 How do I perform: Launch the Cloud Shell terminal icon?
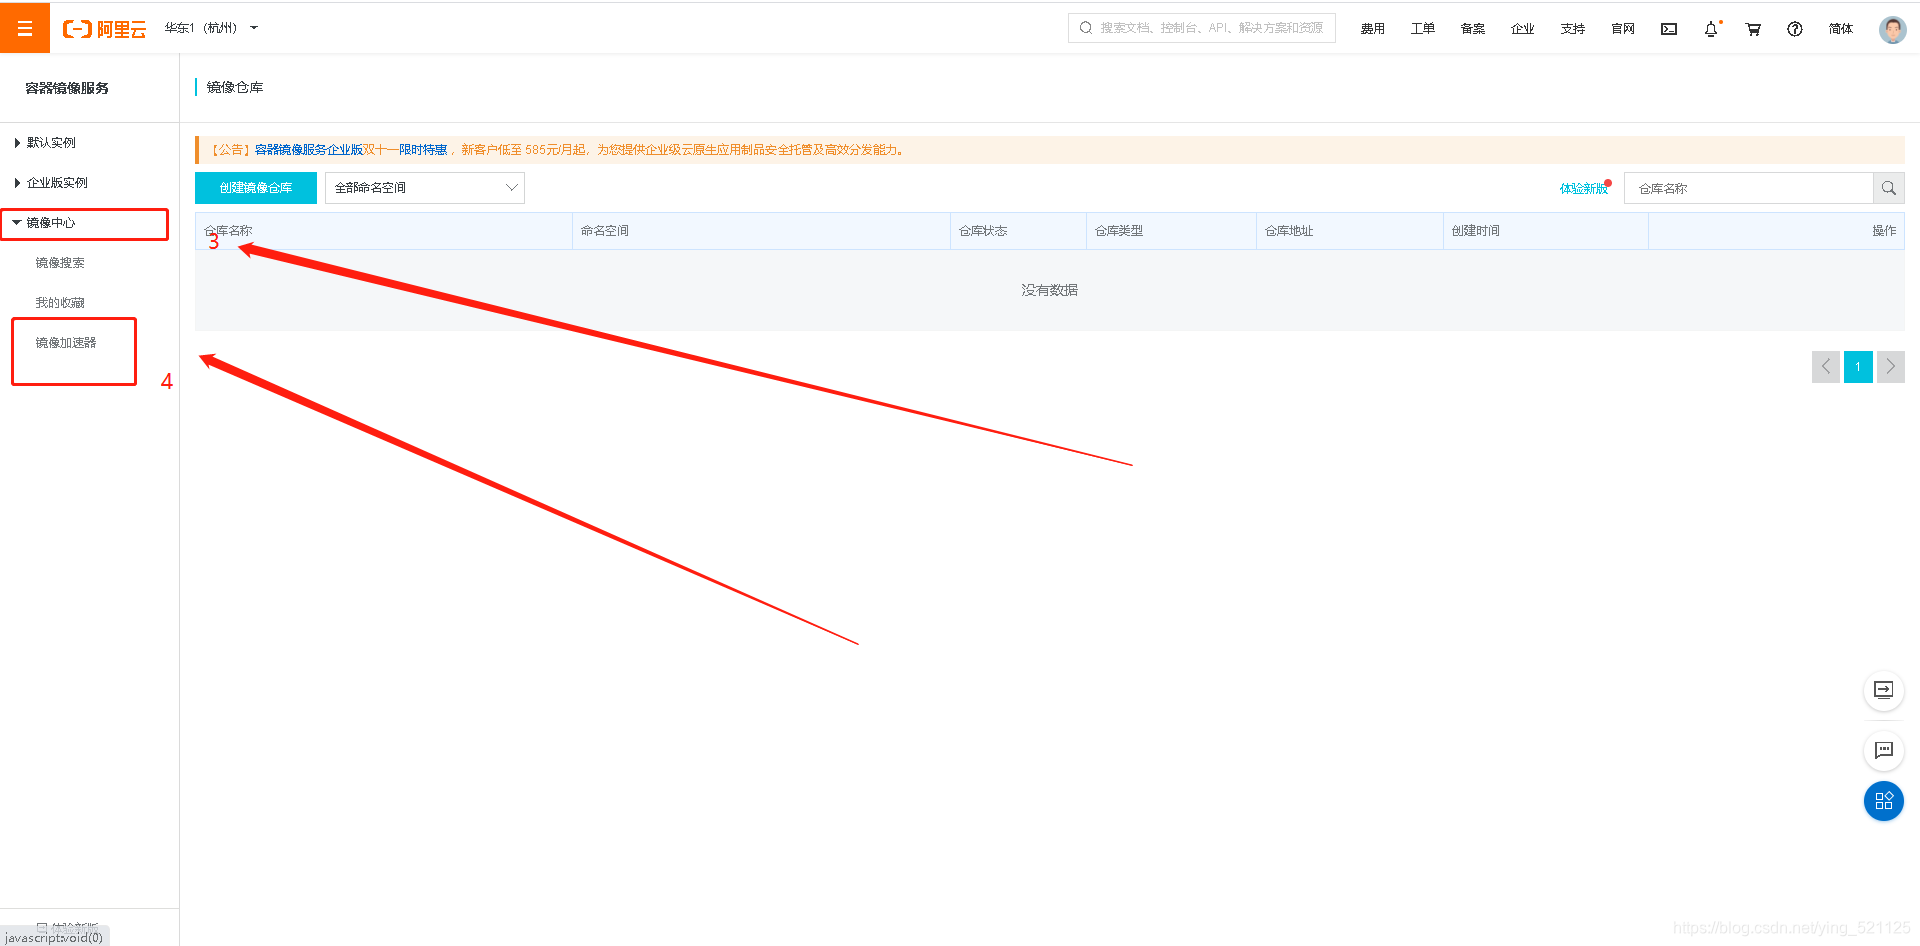[x=1669, y=29]
